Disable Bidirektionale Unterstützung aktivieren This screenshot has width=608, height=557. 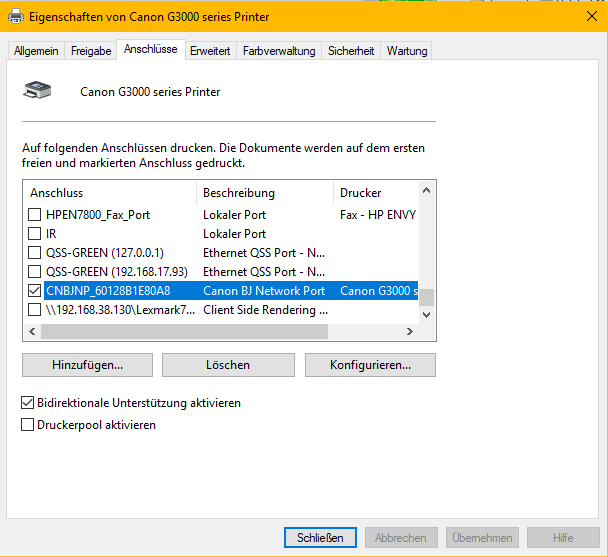tap(28, 403)
